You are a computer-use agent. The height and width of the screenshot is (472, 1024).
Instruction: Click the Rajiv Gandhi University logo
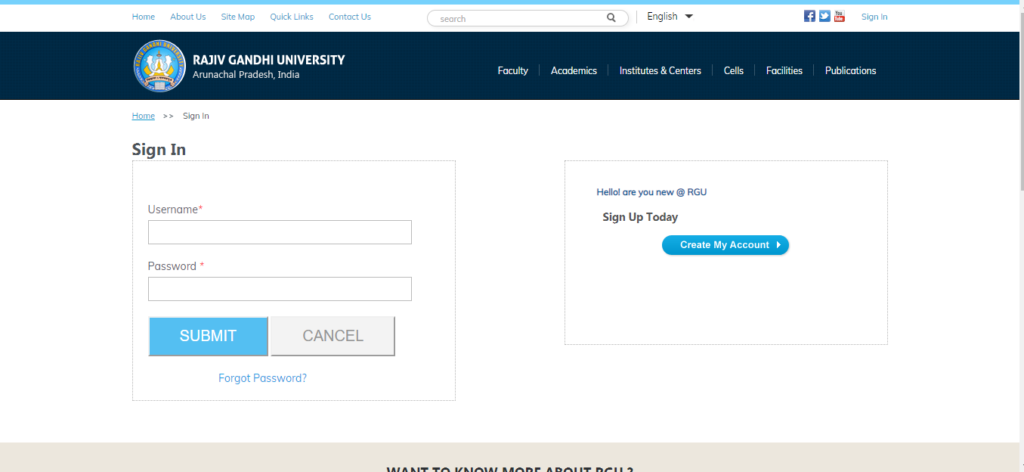pos(159,66)
